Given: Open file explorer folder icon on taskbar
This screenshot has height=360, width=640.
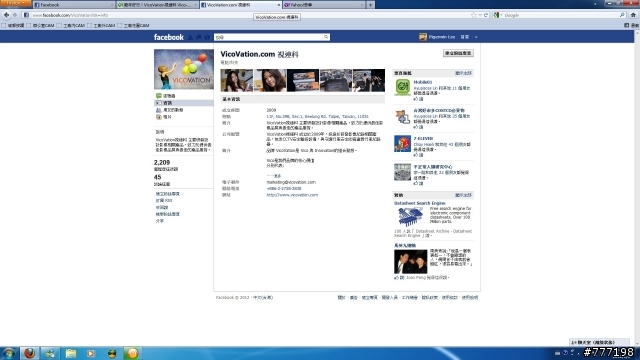Looking at the screenshot, I should [x=71, y=353].
